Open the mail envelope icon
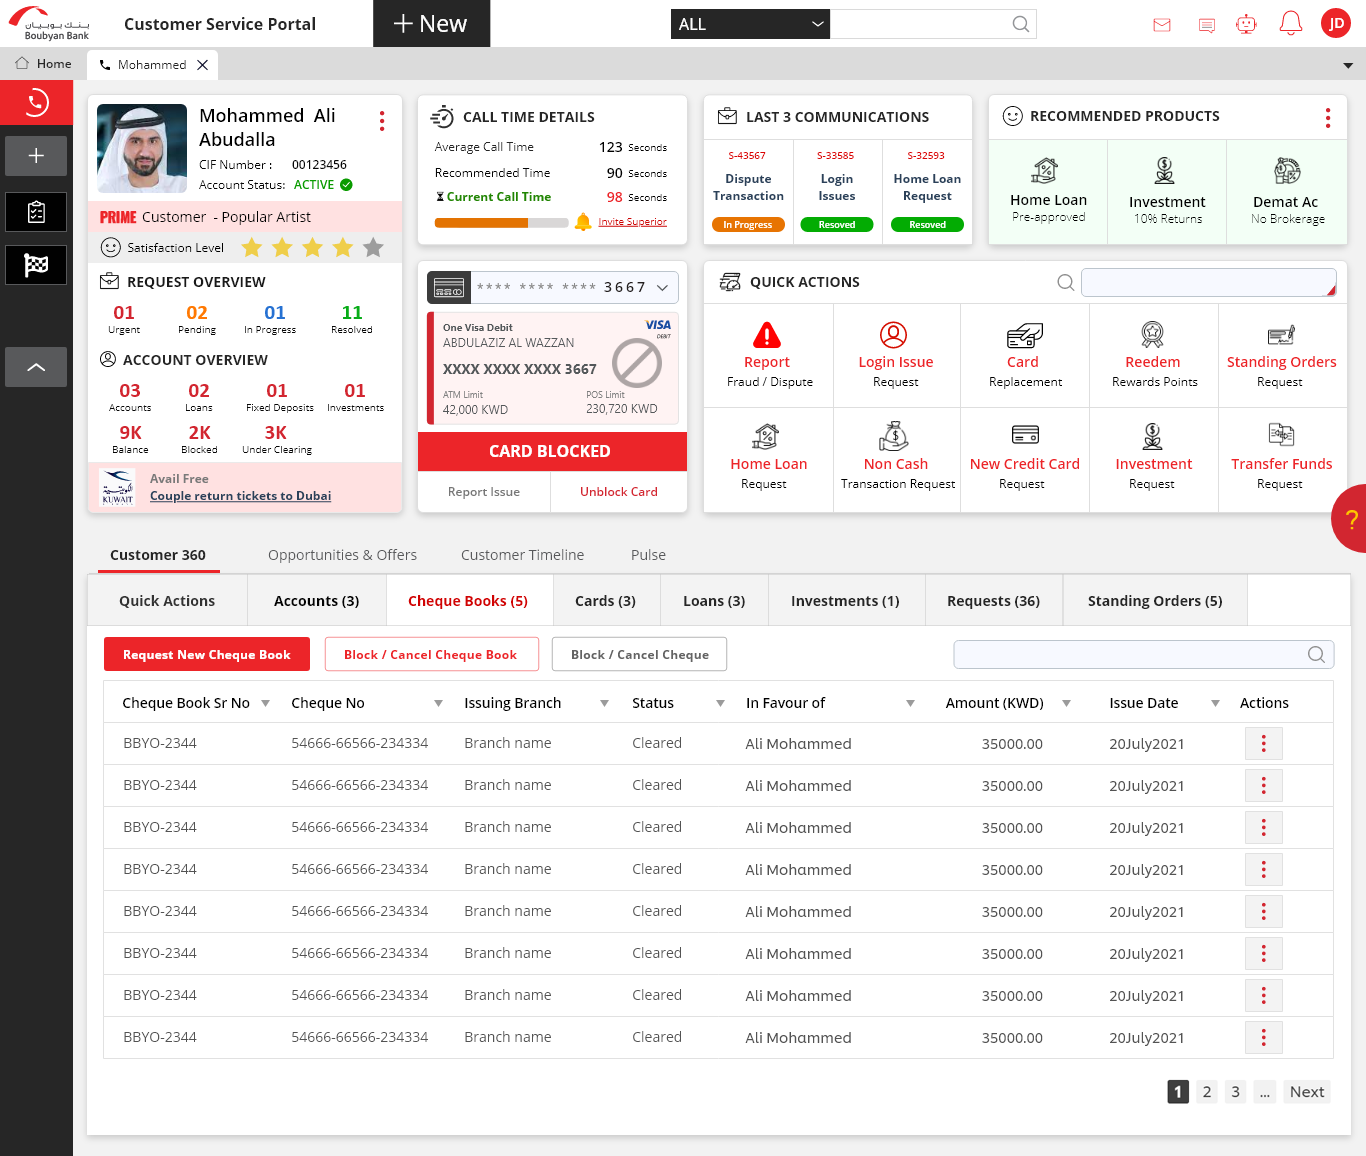Image resolution: width=1366 pixels, height=1156 pixels. click(1161, 25)
